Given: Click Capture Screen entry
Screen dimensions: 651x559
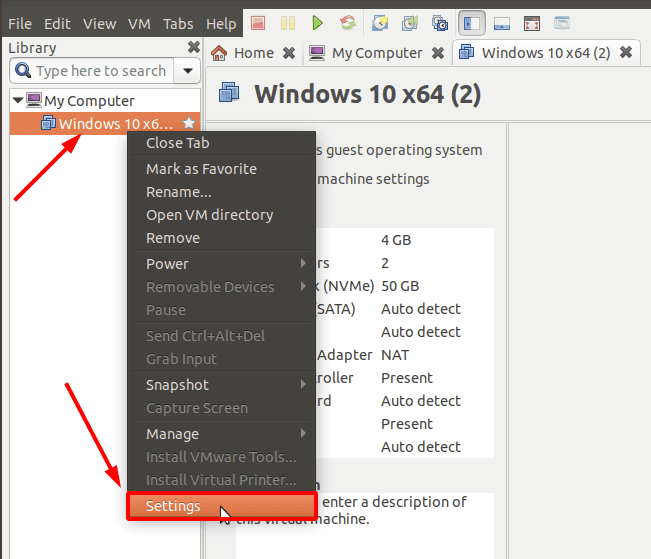Looking at the screenshot, I should pyautogui.click(x=222, y=408).
